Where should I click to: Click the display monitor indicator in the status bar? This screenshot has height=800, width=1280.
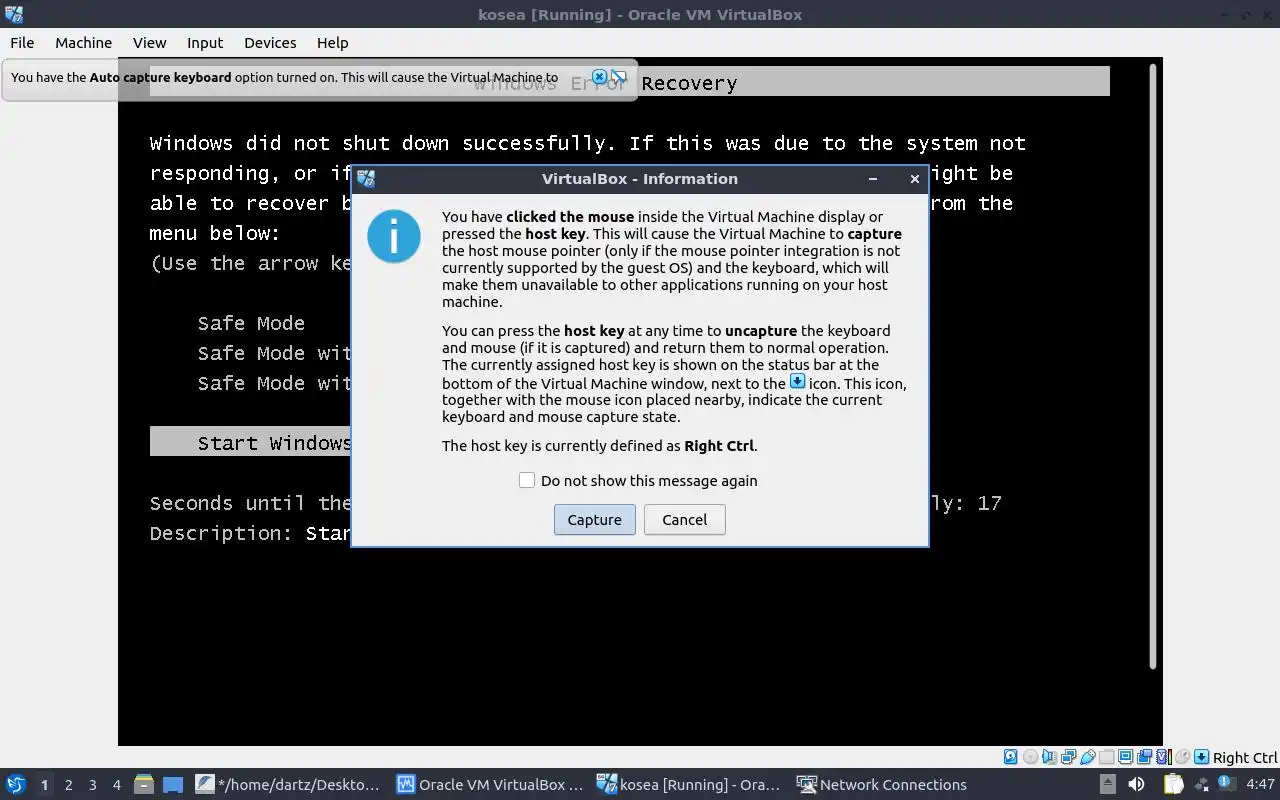tap(1125, 757)
